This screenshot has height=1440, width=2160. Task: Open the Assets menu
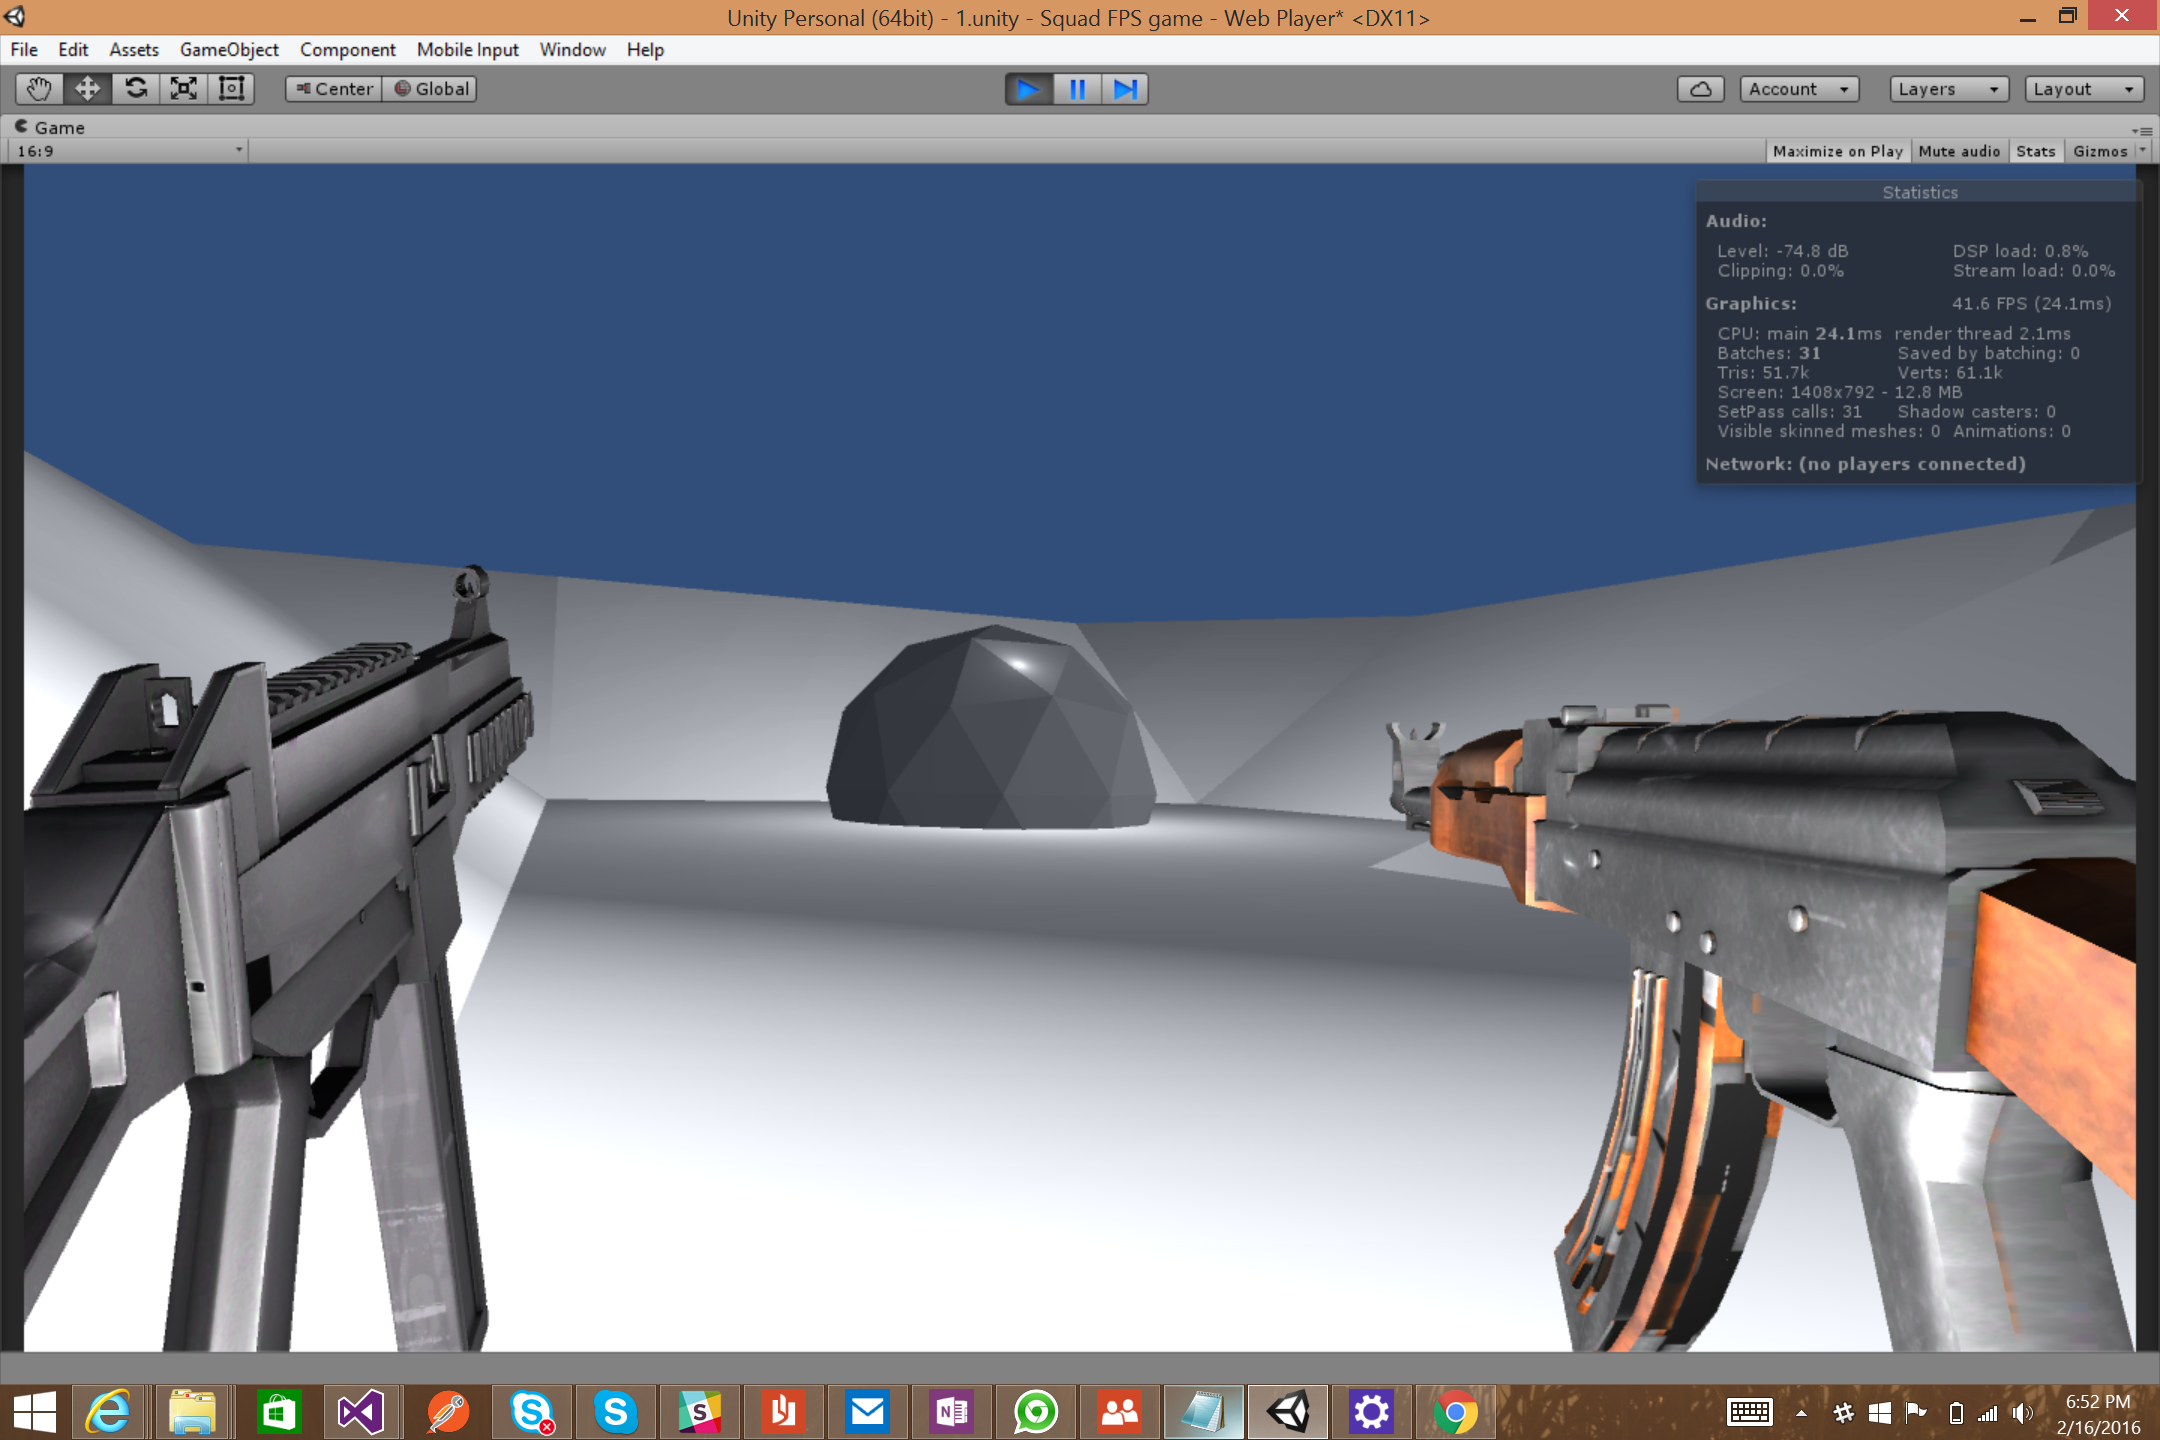coord(134,49)
